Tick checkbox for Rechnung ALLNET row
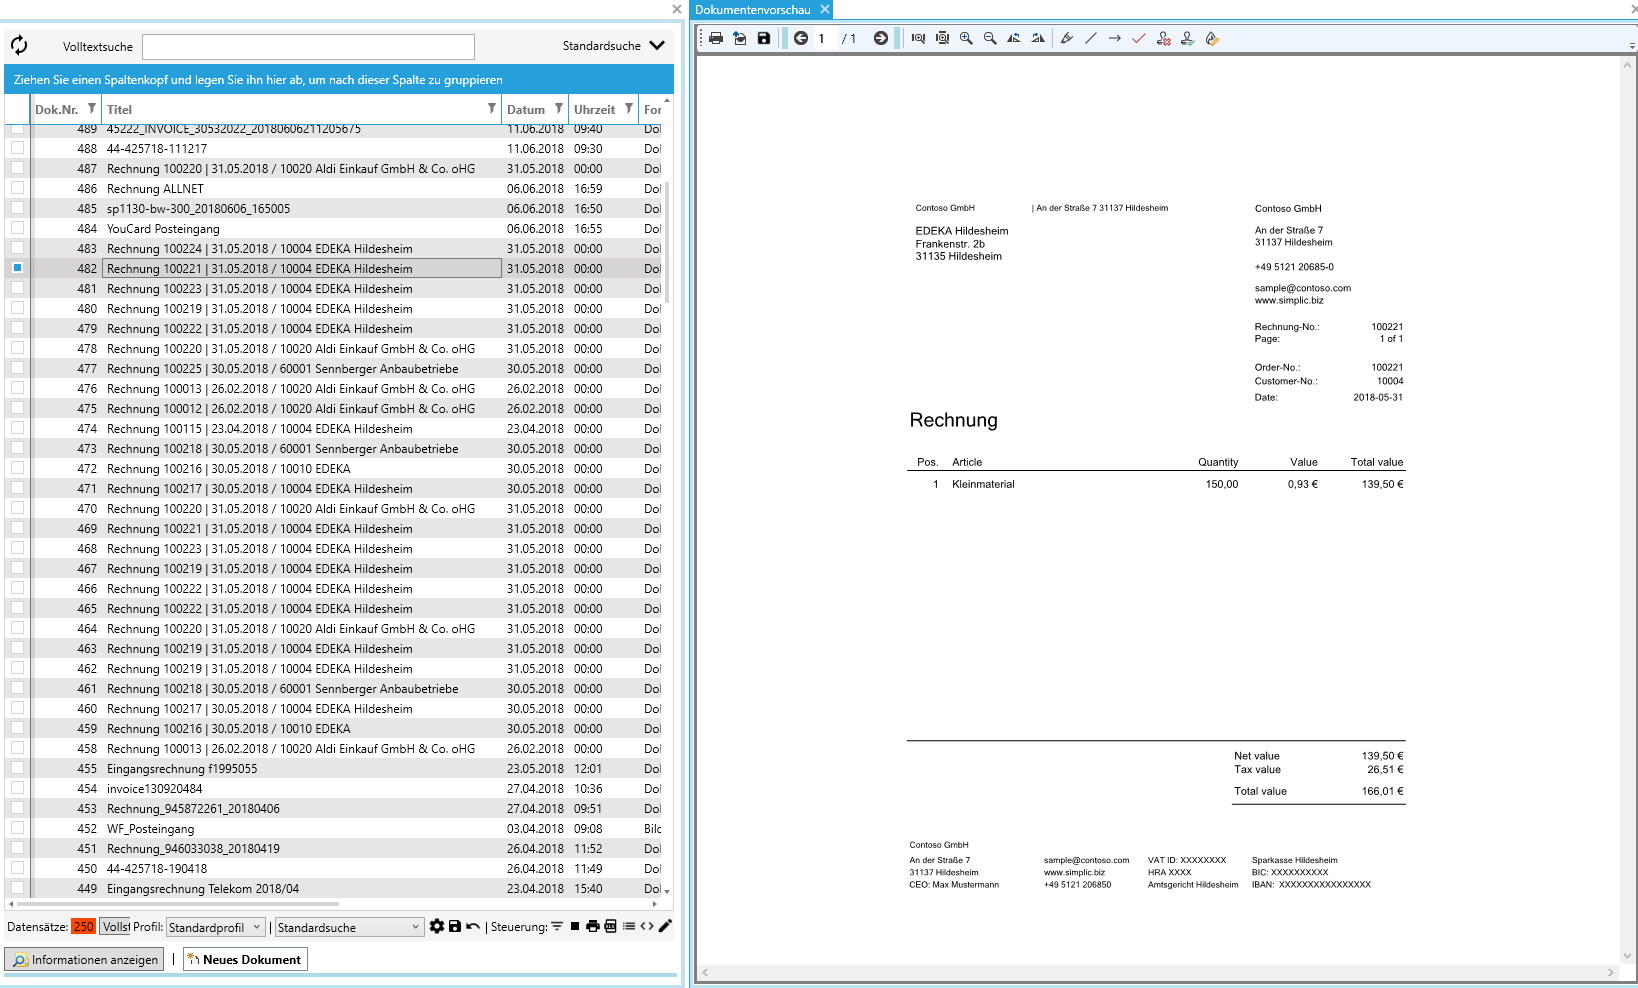The image size is (1638, 988). point(17,187)
